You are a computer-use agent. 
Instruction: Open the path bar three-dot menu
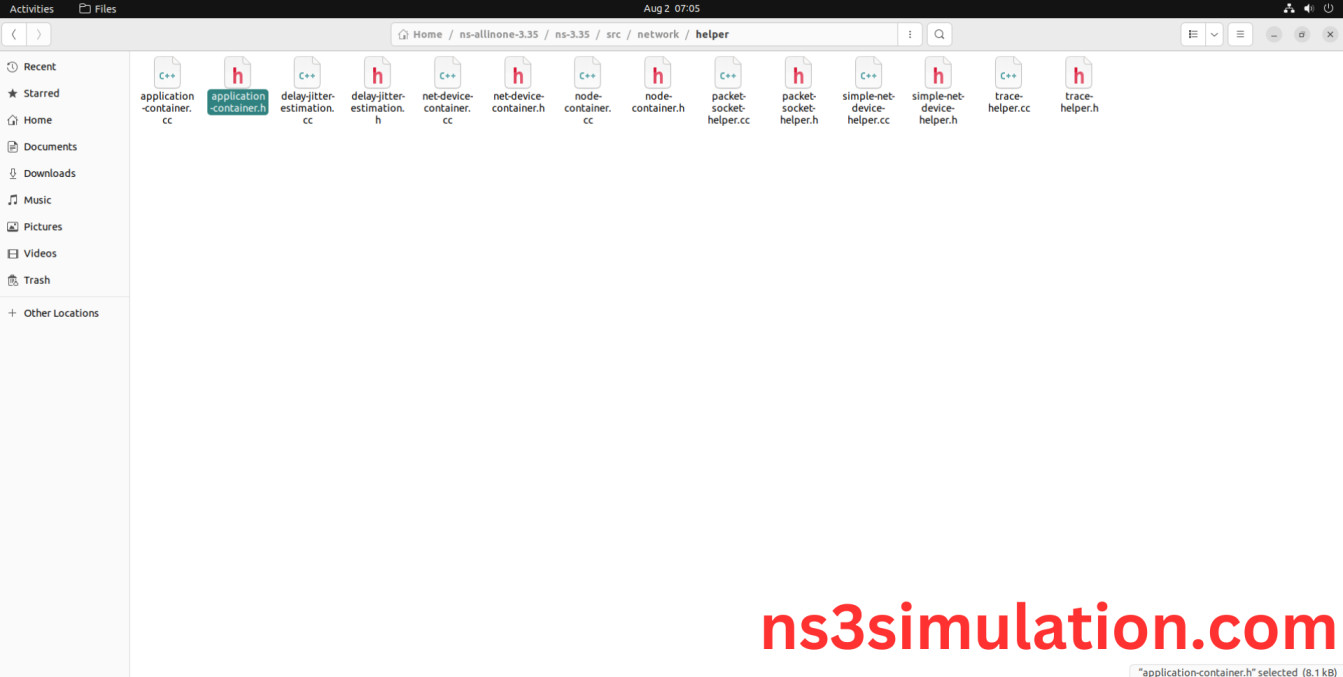coord(909,34)
